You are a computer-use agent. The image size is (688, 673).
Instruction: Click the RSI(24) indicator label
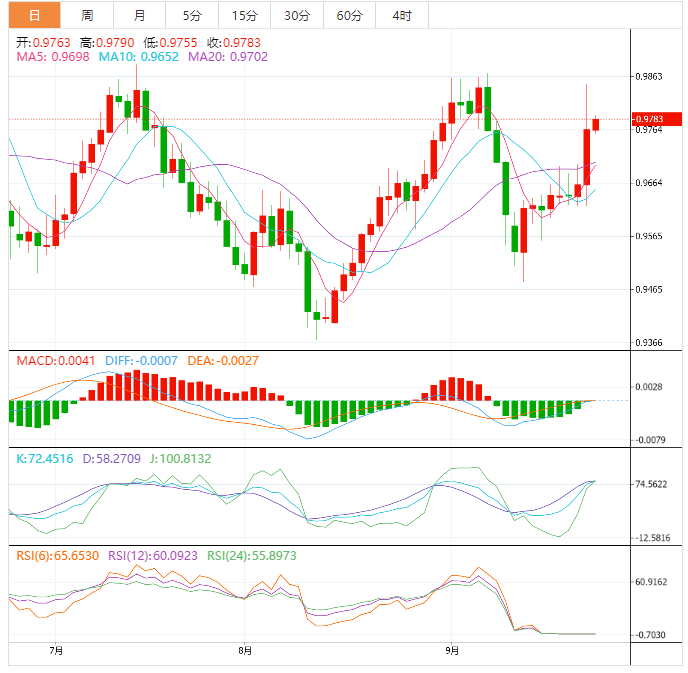pyautogui.click(x=252, y=555)
